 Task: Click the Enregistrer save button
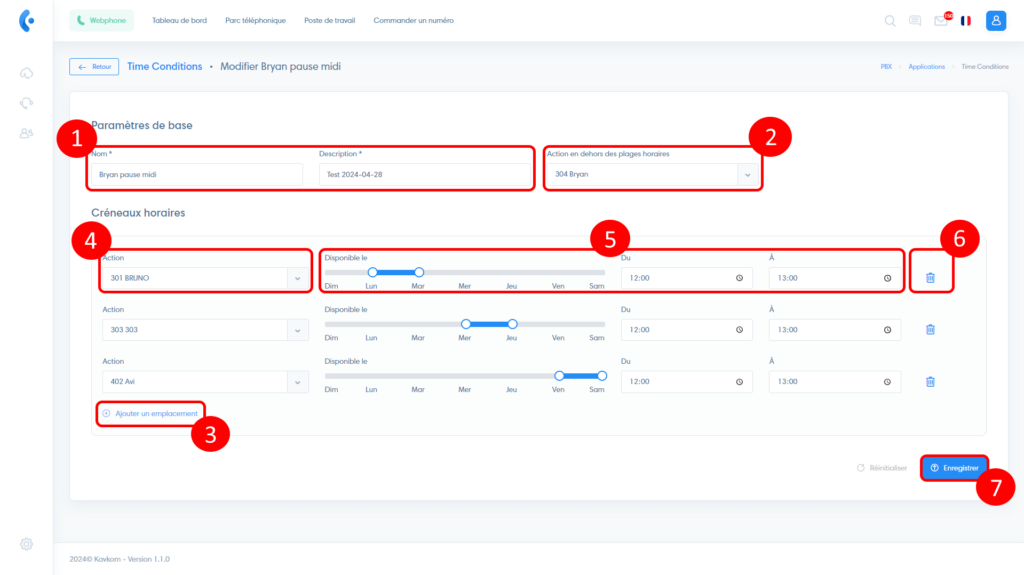point(954,468)
